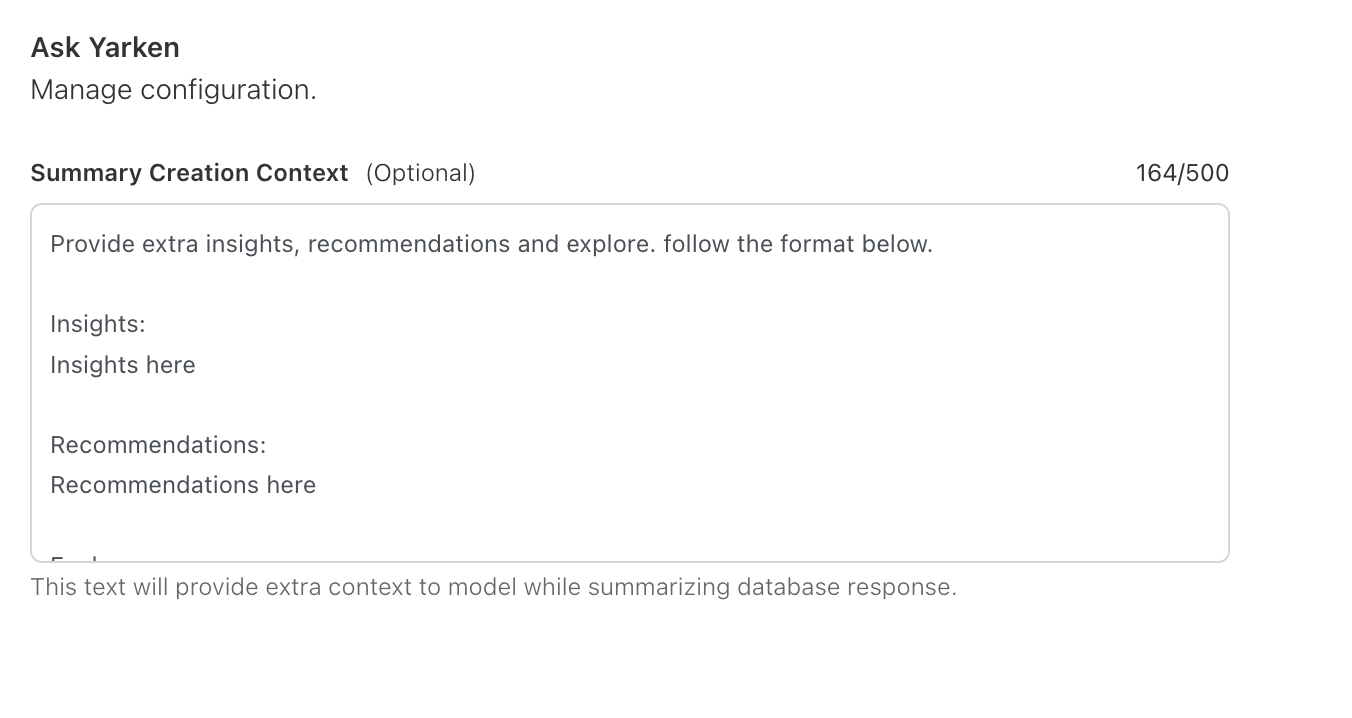Click the 164/500 character counter

tap(1182, 173)
